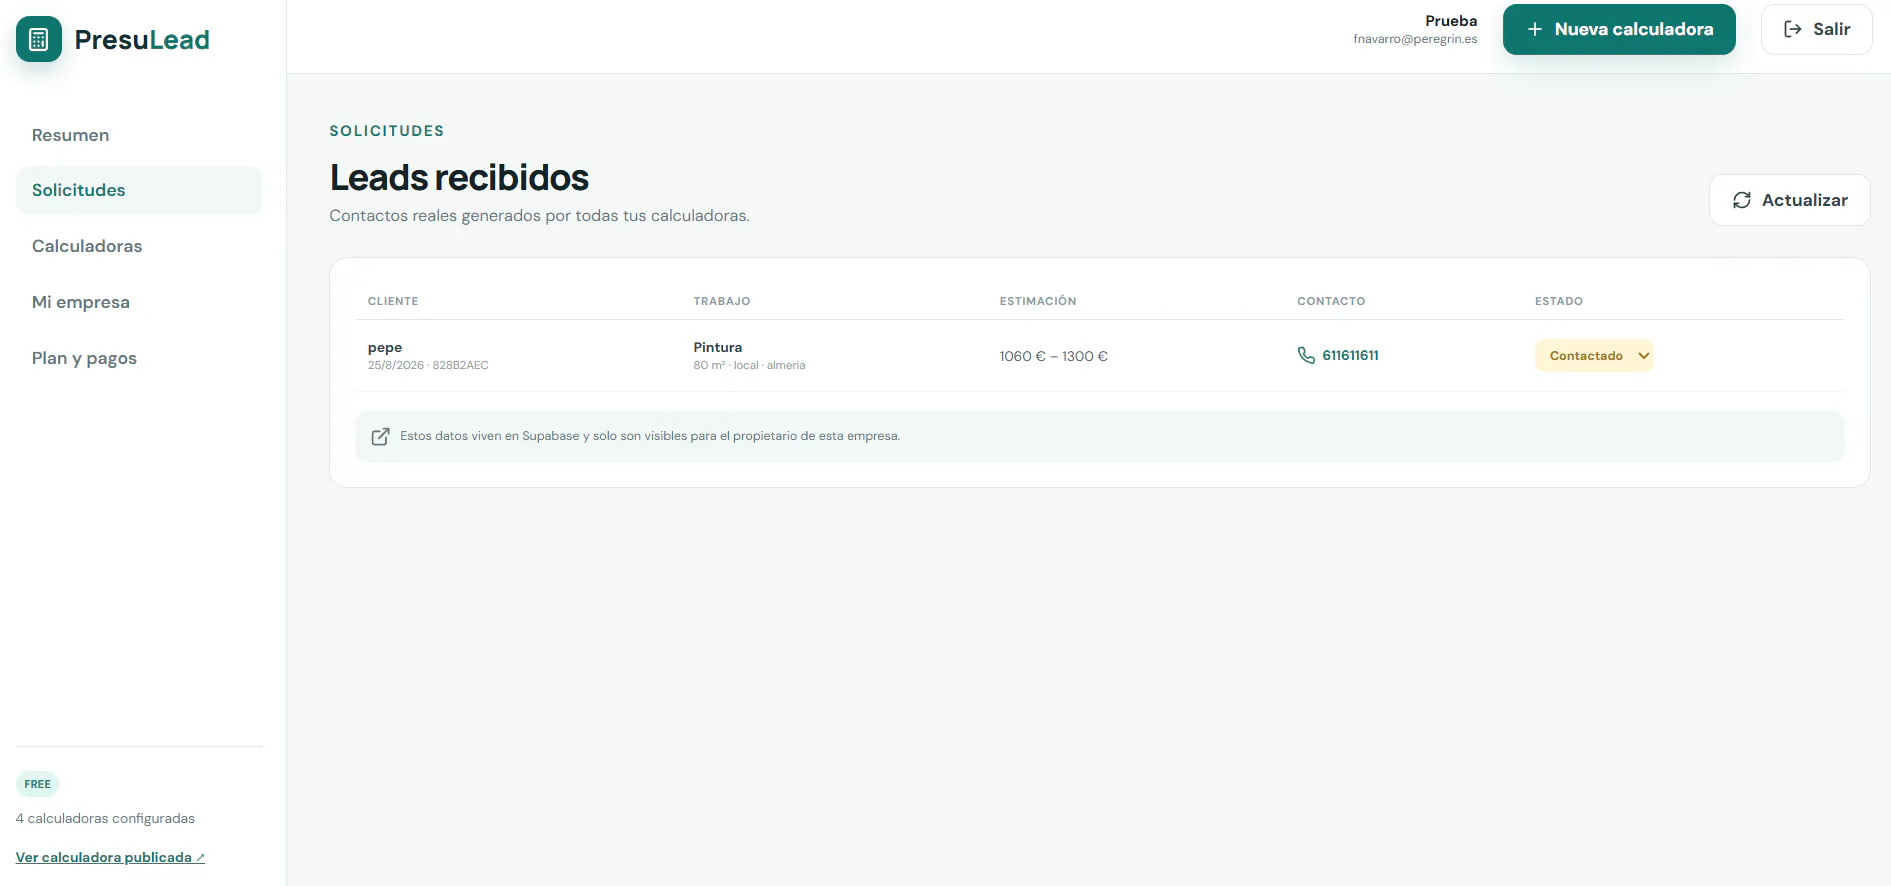Click the external link icon in Supabase notice

point(380,436)
